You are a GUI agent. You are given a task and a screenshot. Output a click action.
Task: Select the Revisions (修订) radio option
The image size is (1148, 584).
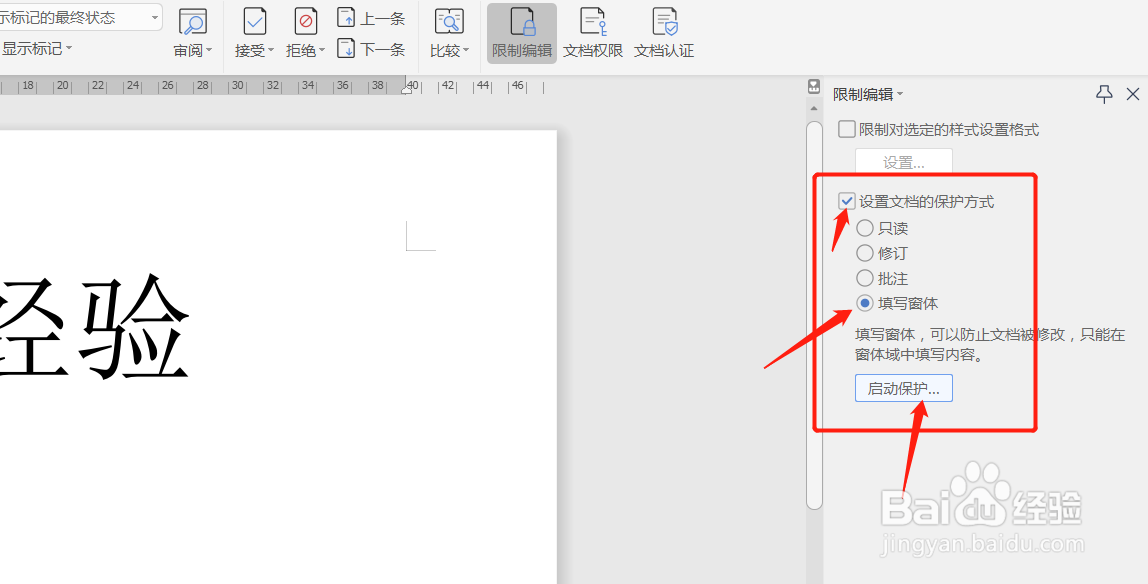(x=865, y=253)
